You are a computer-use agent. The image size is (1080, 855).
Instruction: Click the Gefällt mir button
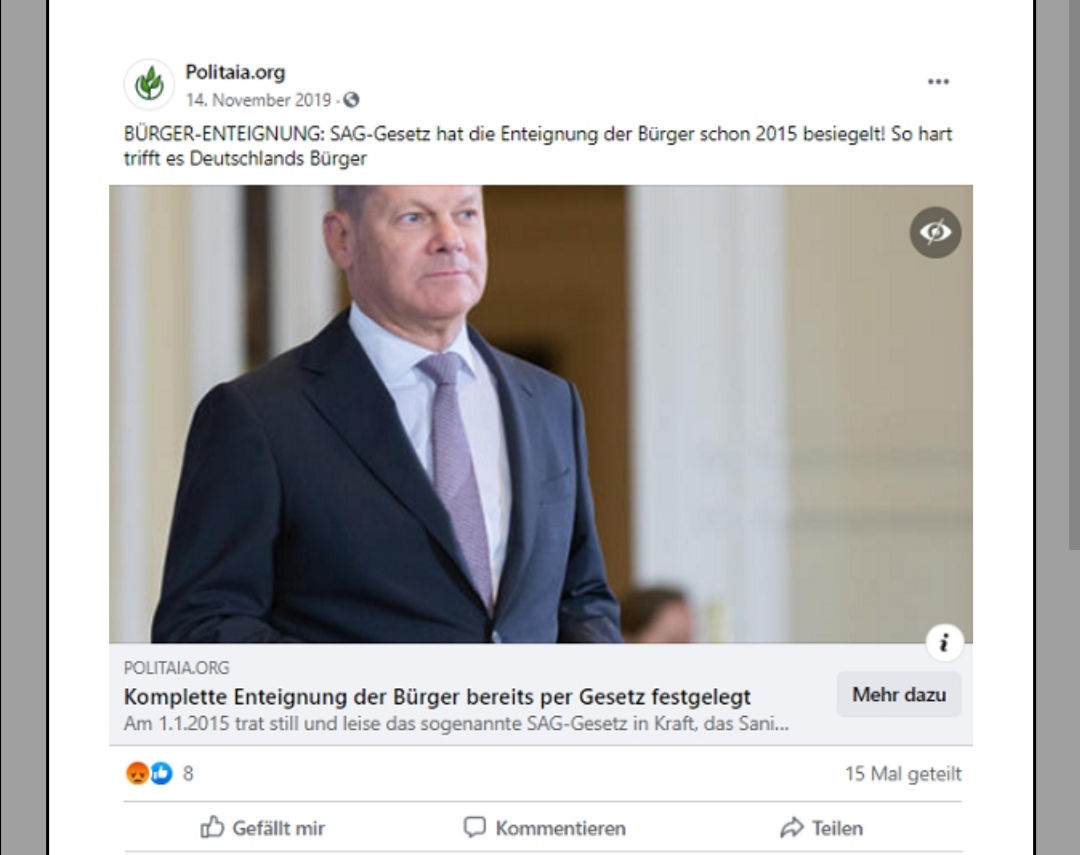click(x=262, y=828)
